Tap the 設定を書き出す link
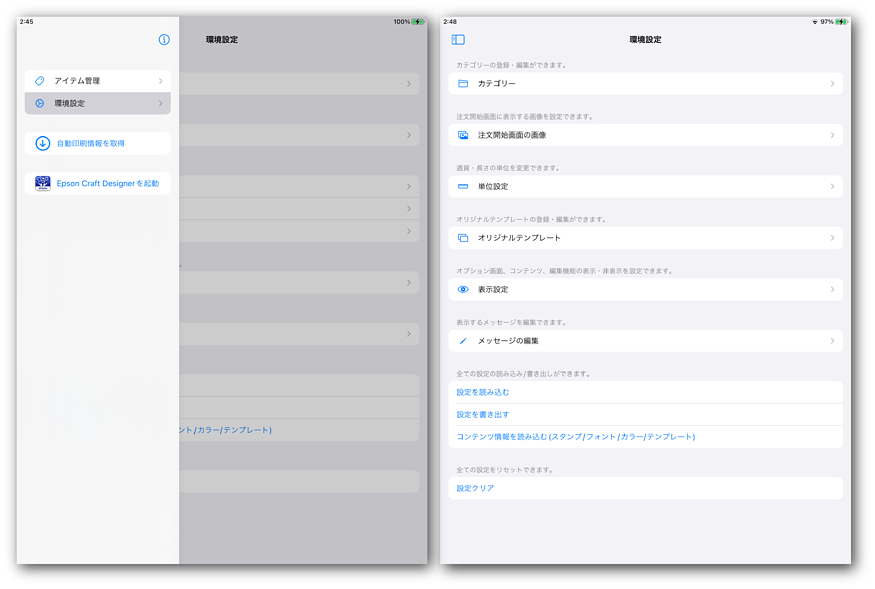 (x=483, y=415)
